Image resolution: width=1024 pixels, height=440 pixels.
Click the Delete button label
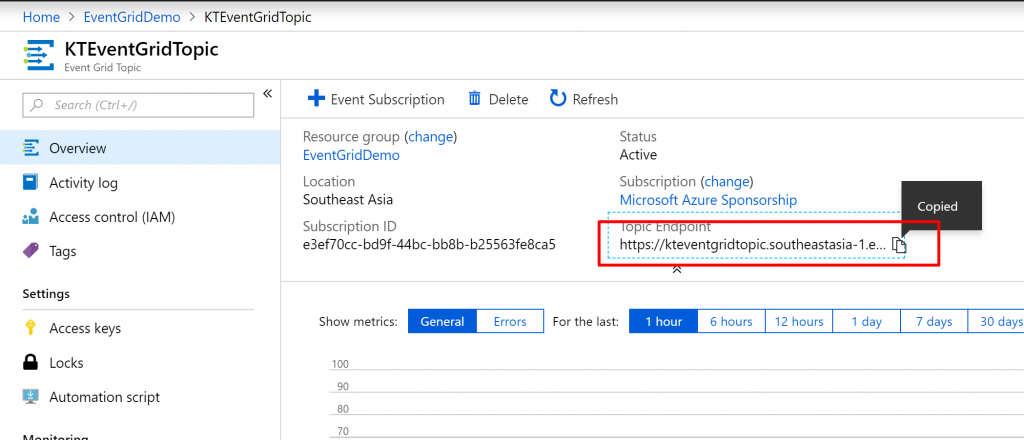tap(508, 99)
